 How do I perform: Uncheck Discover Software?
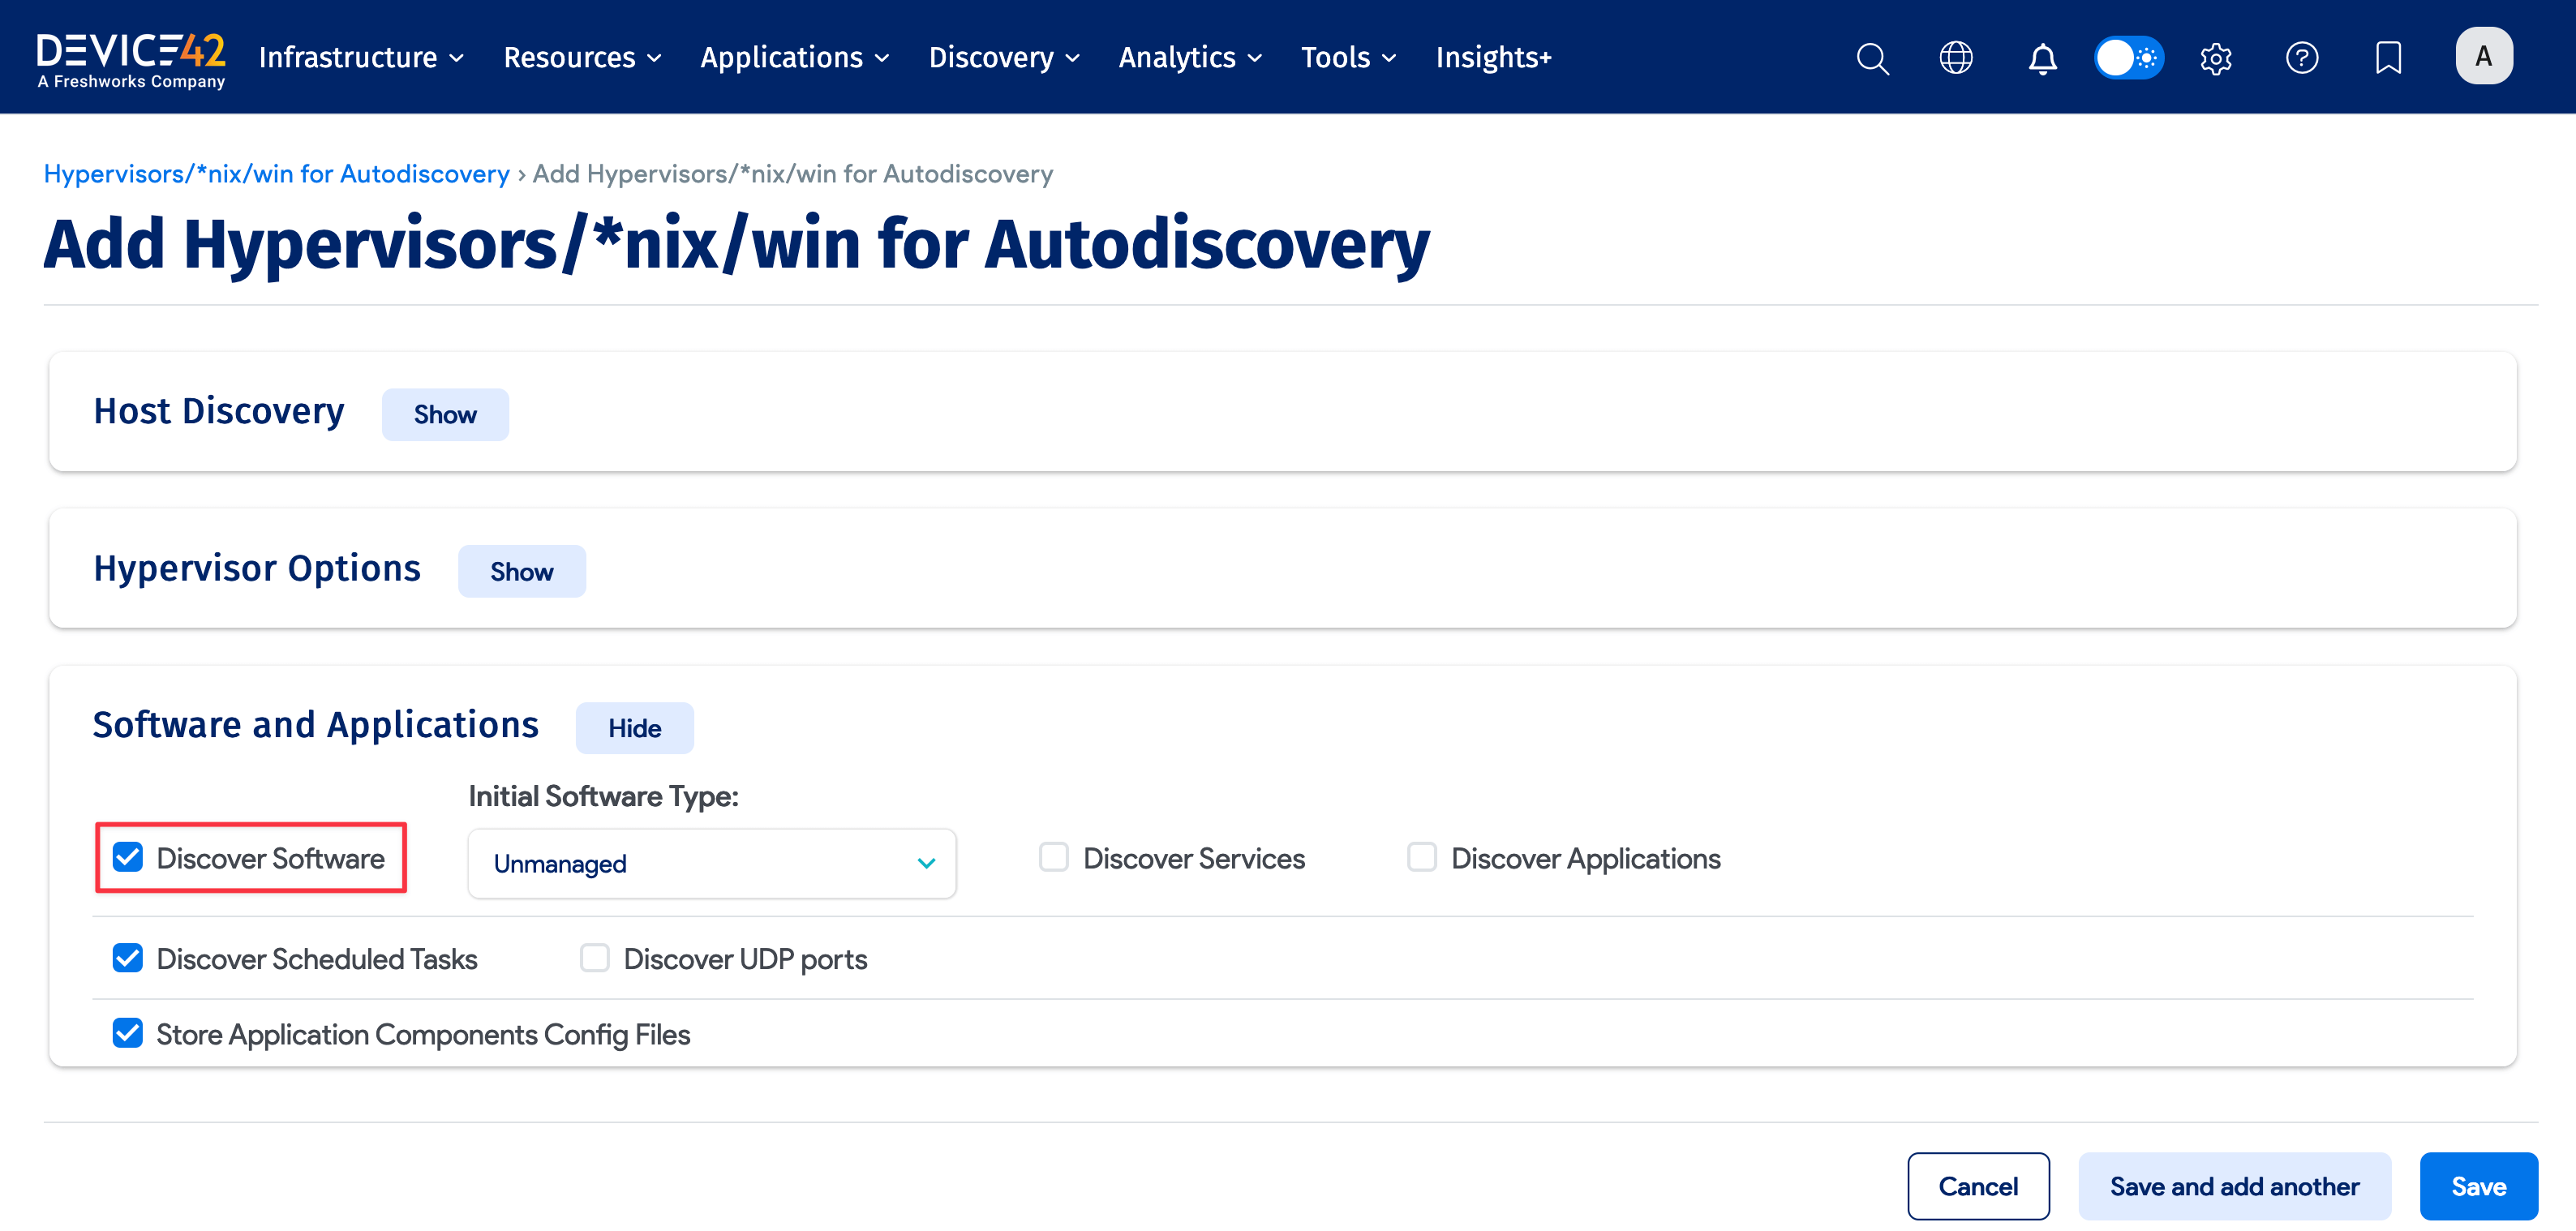click(x=127, y=857)
